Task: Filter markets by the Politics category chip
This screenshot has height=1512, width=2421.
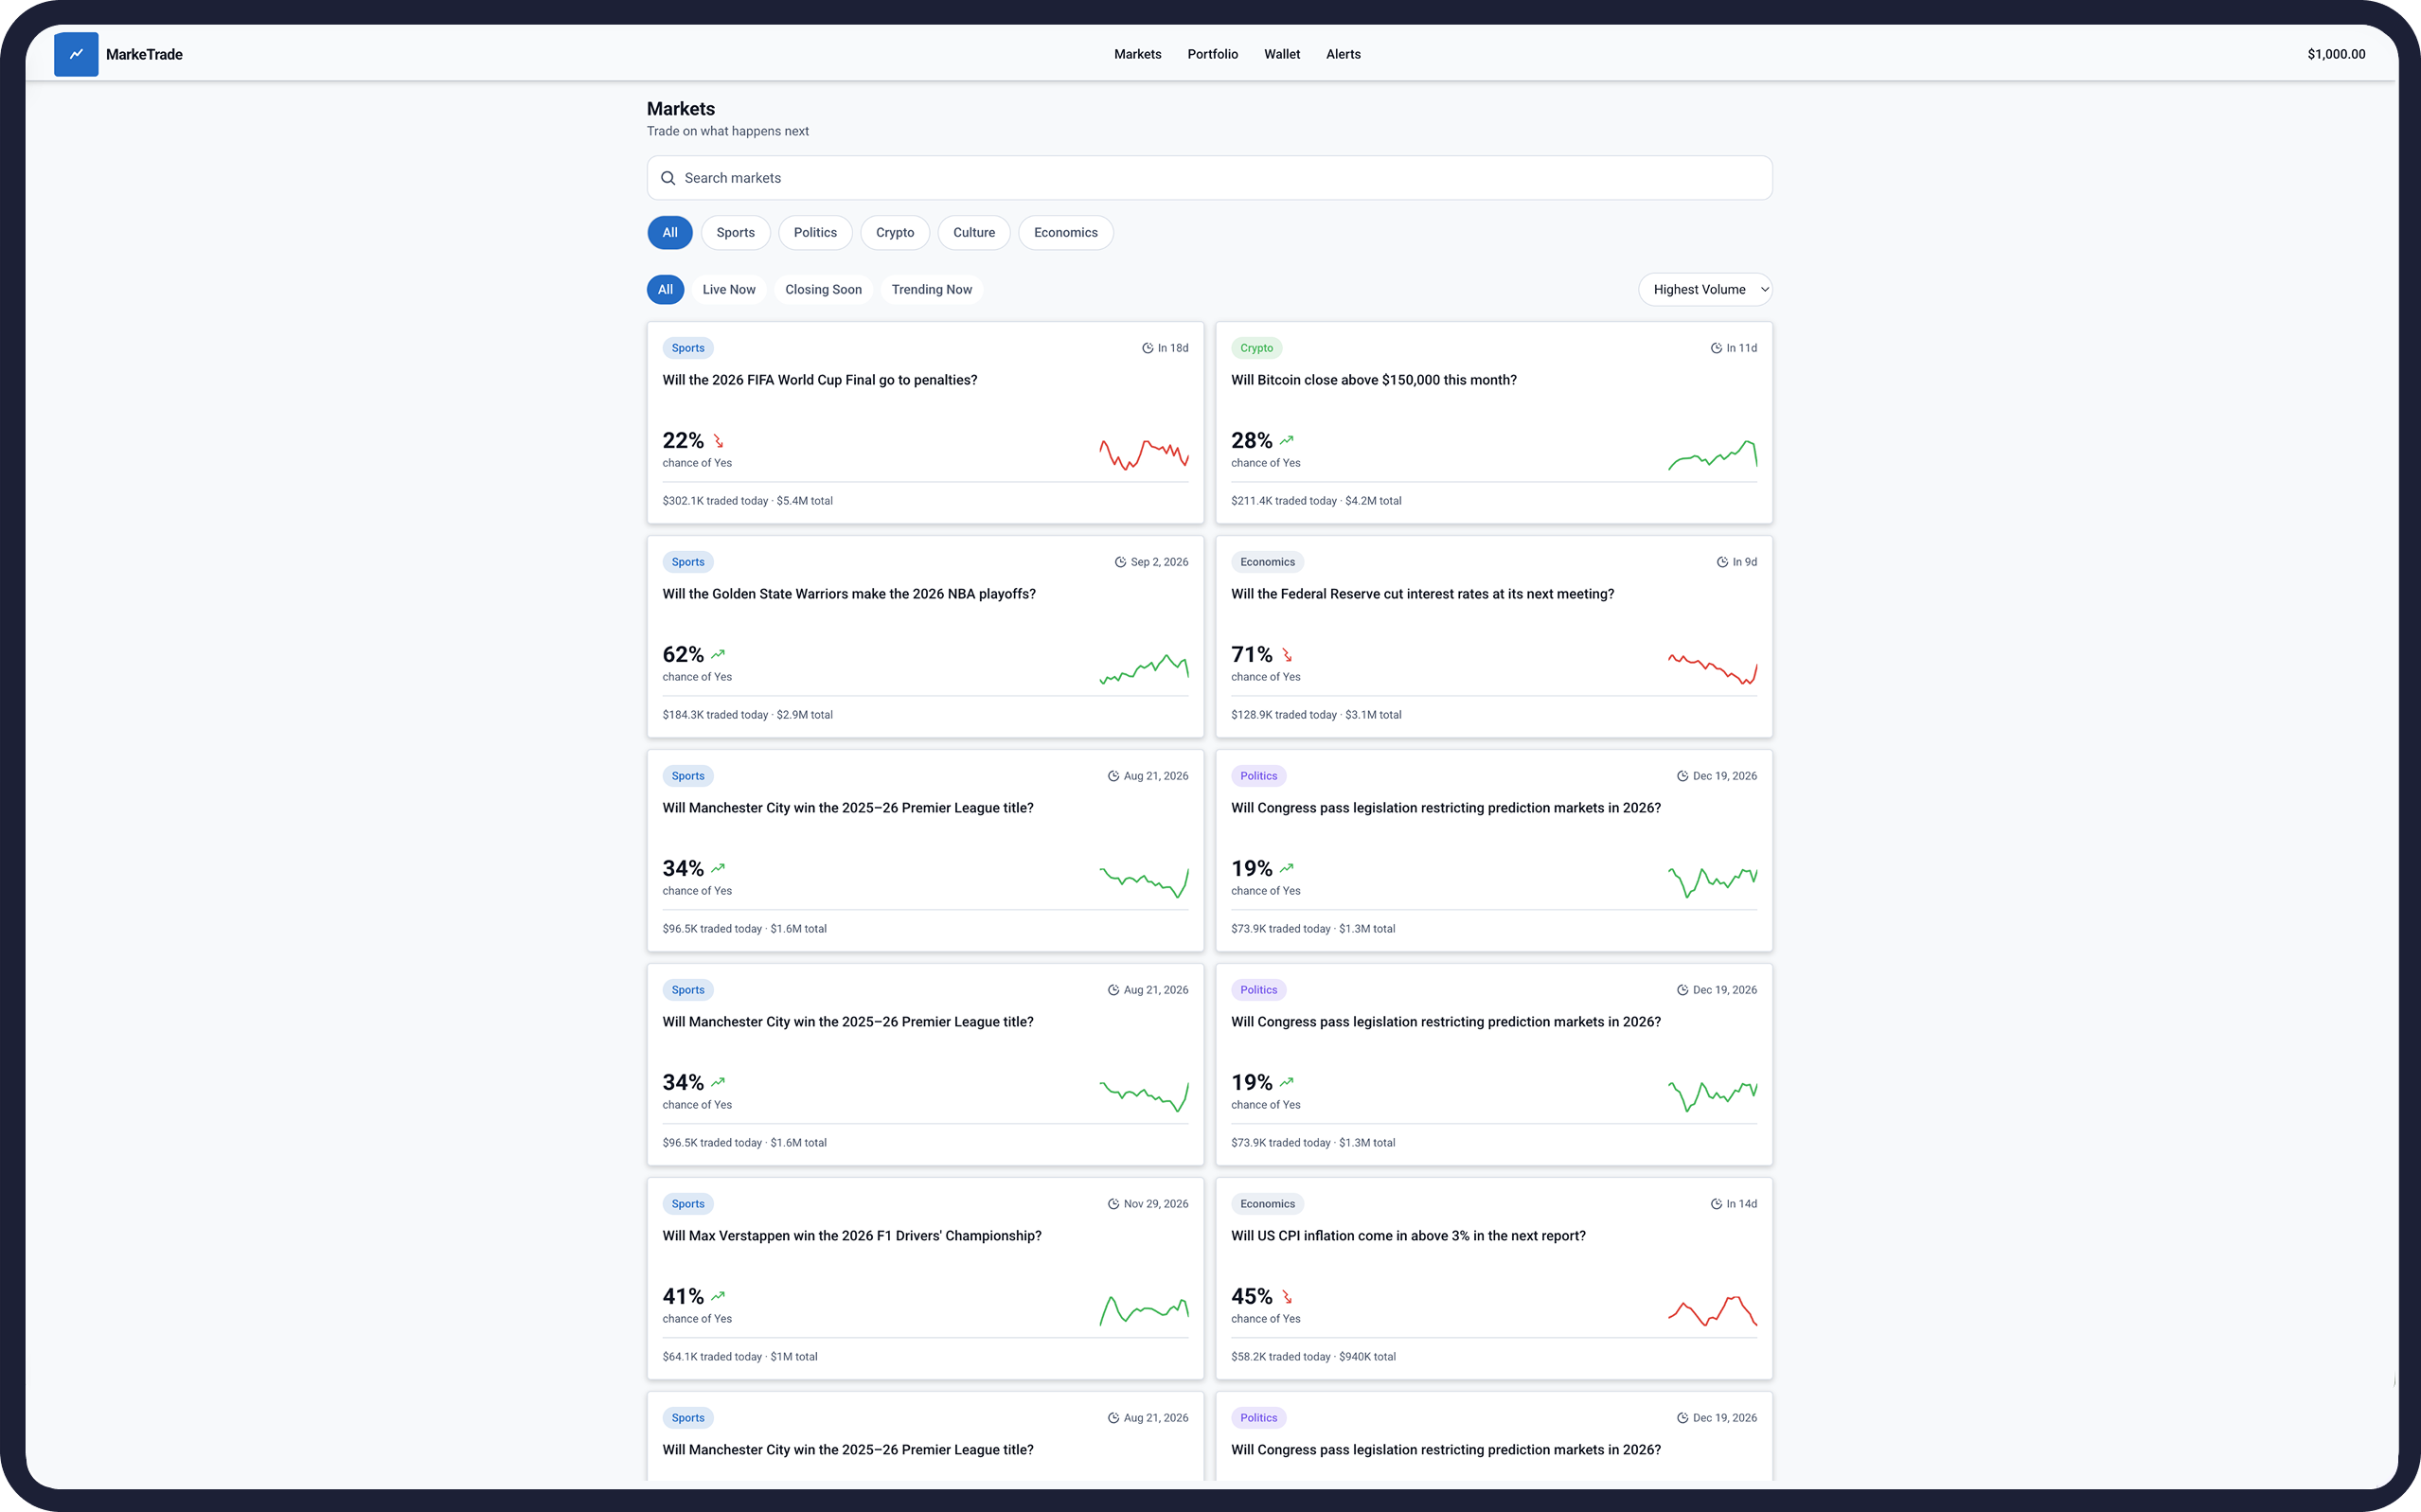Action: [815, 233]
